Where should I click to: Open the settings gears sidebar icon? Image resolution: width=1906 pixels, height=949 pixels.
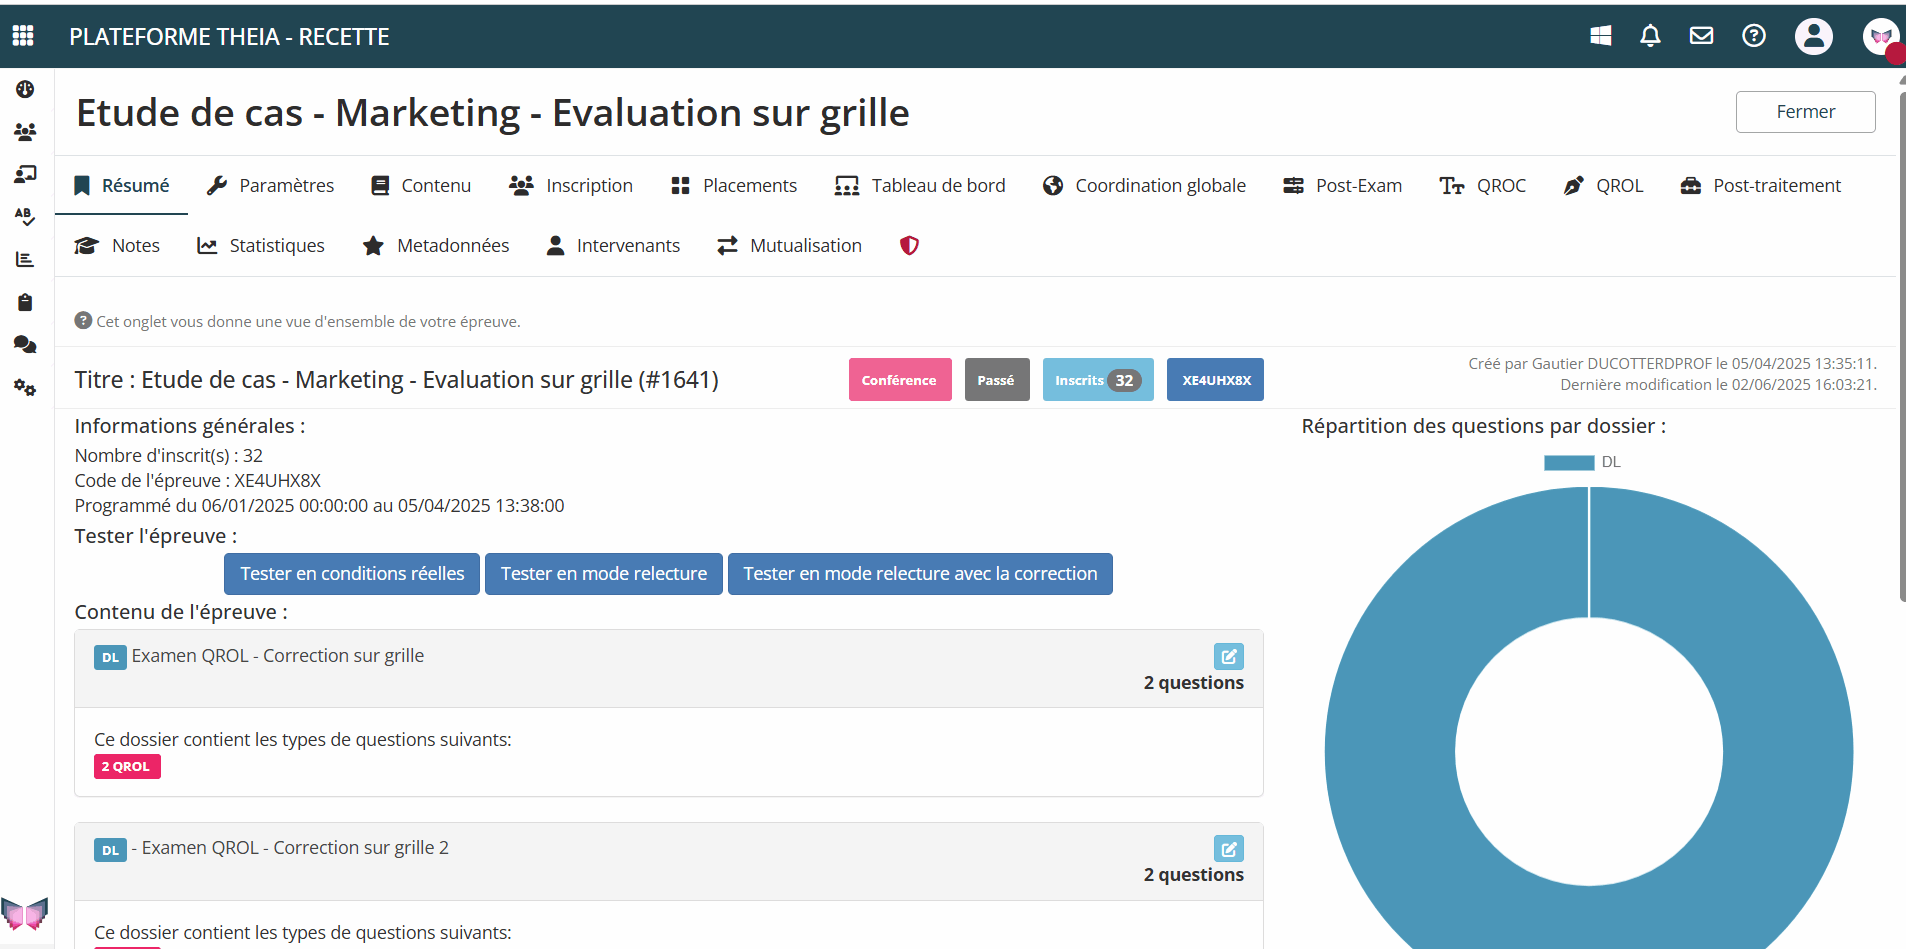(25, 387)
